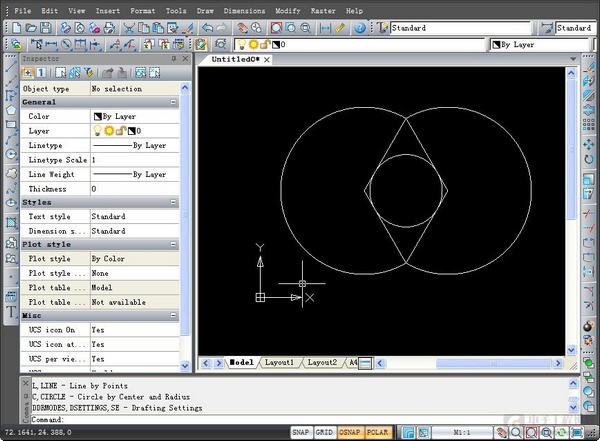Select the Polygon draw tool
The height and width of the screenshot is (441, 600).
click(x=10, y=109)
